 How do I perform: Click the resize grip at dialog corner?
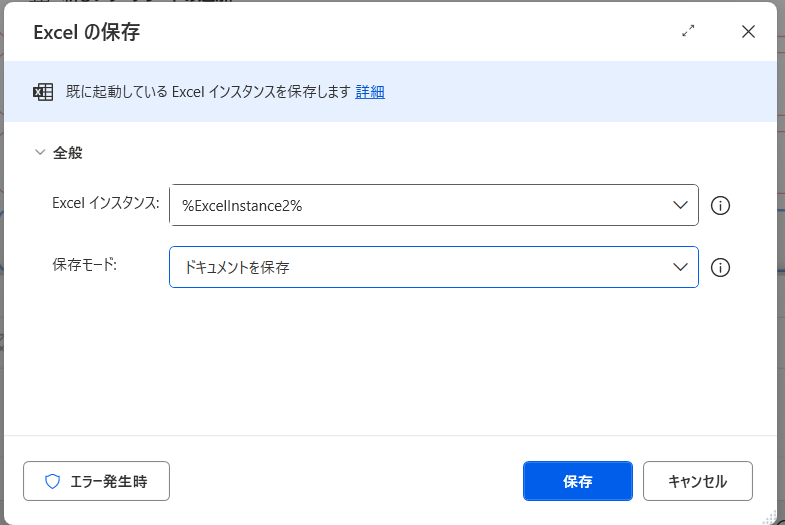pos(771,517)
